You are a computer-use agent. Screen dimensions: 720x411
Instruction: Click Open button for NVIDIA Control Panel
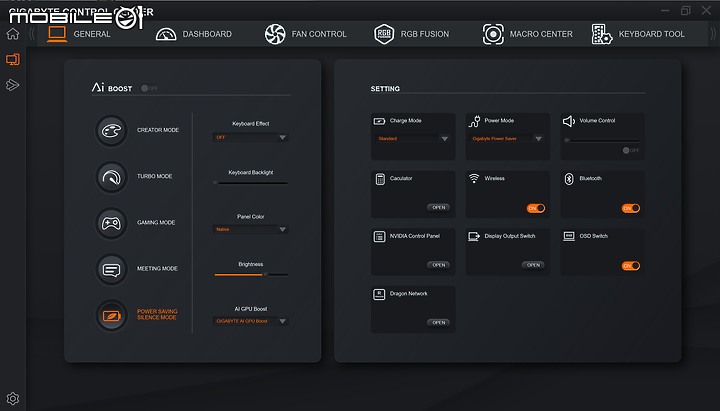pyautogui.click(x=439, y=265)
